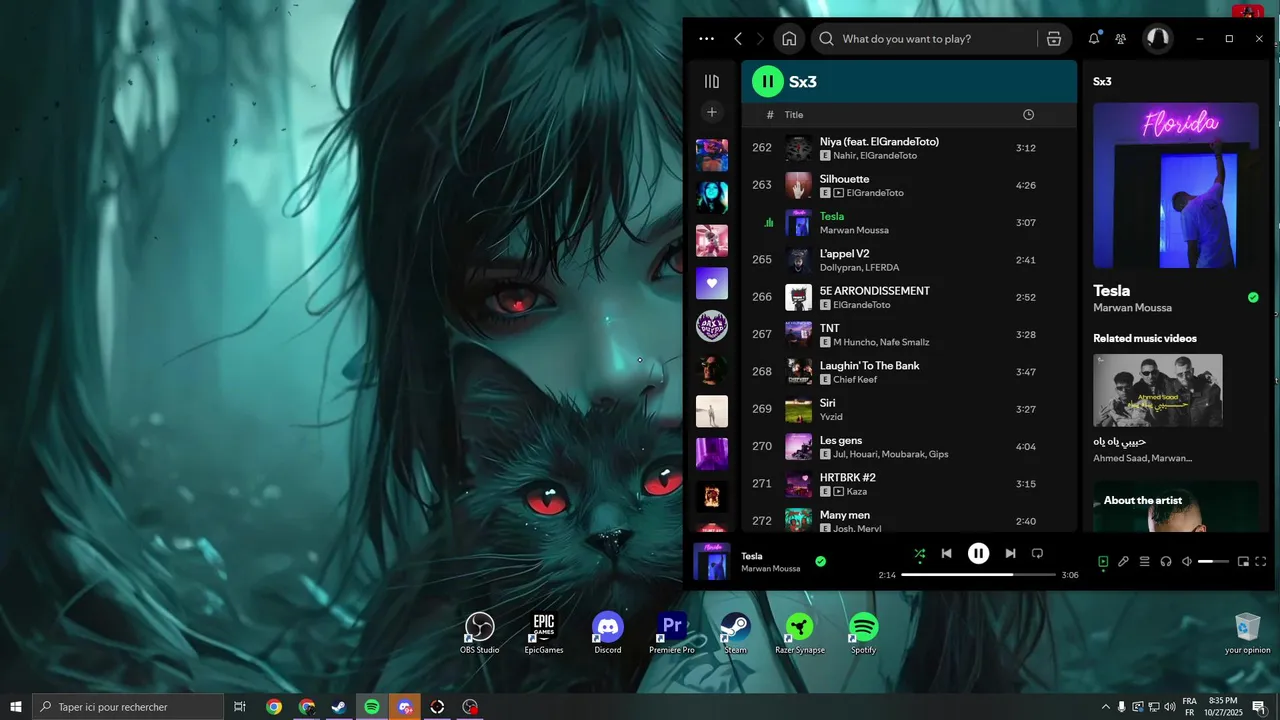Adjust the volume slider

[1213, 562]
